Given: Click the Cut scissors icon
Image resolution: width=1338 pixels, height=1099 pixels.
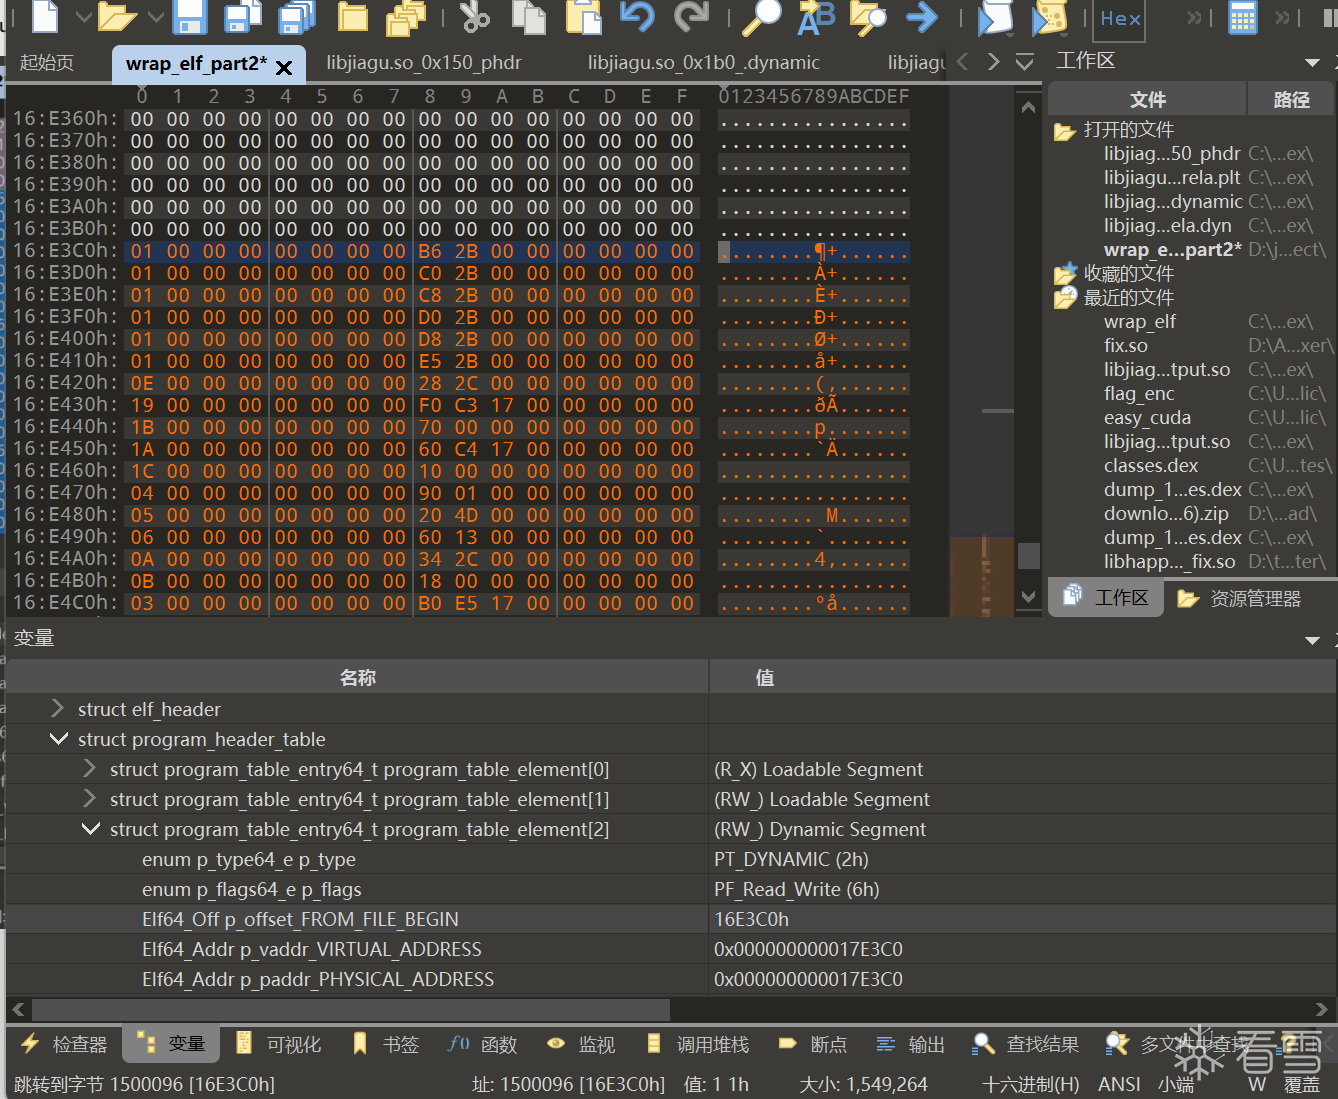Looking at the screenshot, I should tap(475, 17).
